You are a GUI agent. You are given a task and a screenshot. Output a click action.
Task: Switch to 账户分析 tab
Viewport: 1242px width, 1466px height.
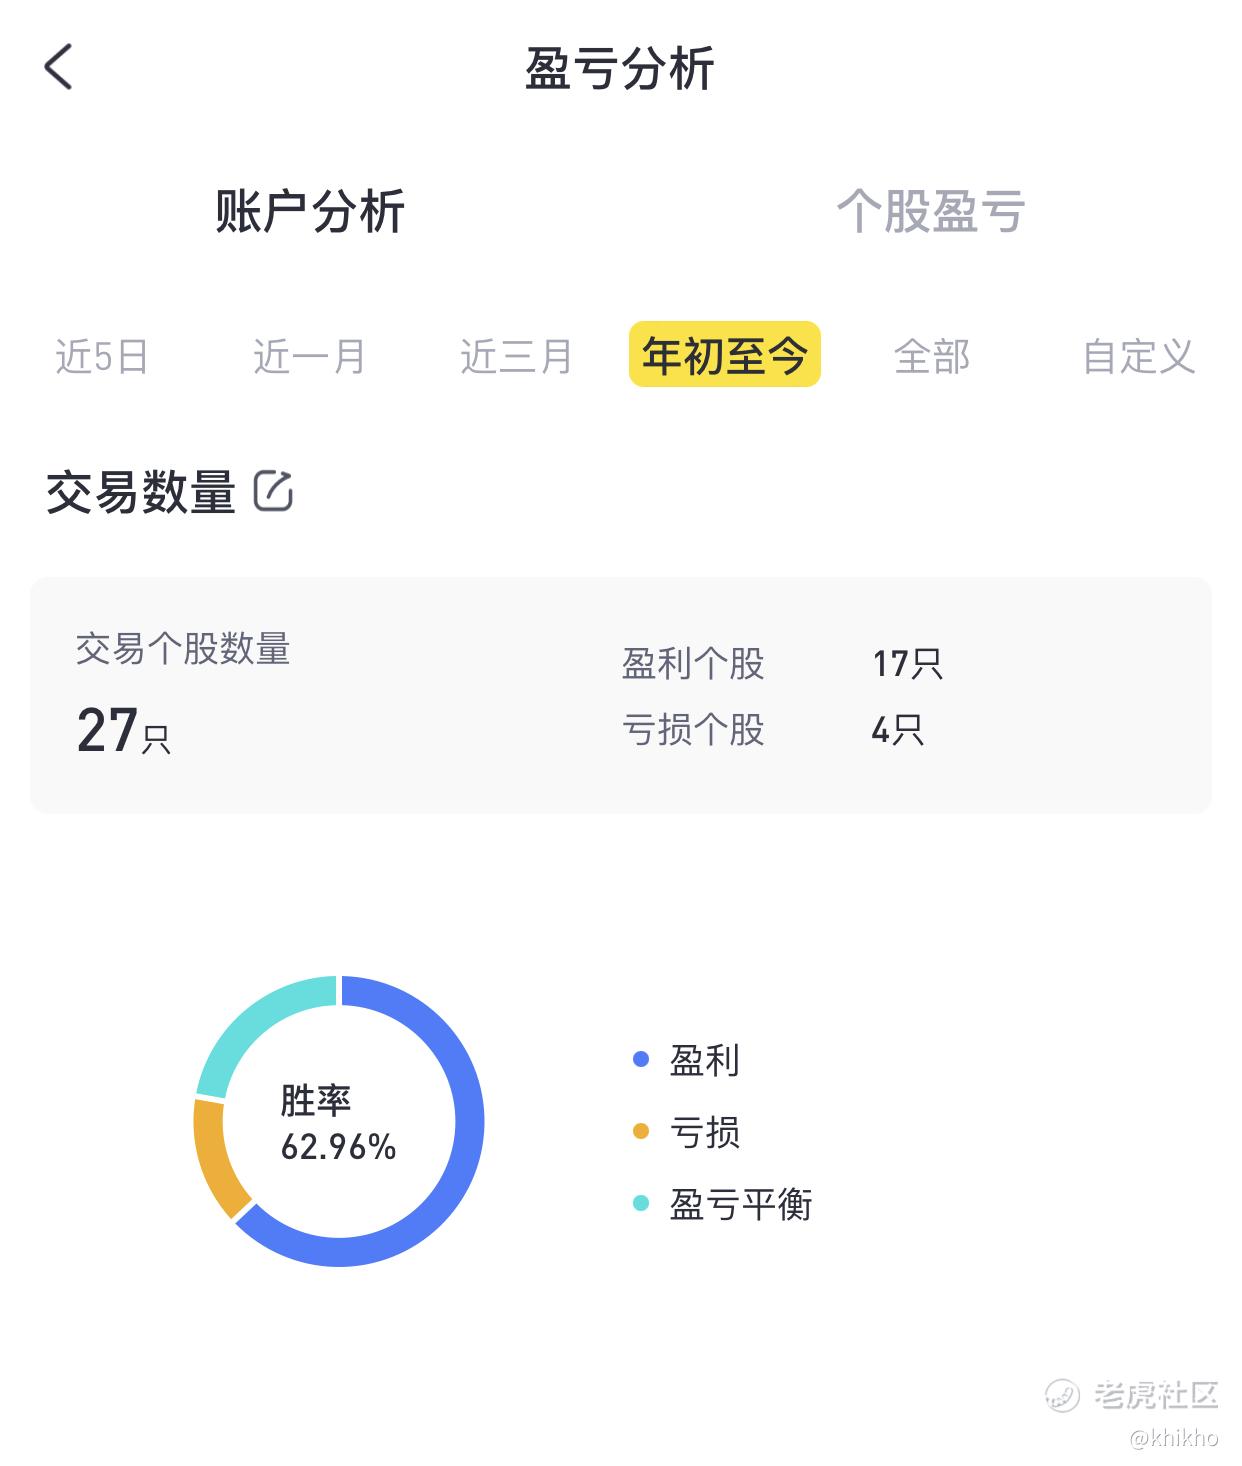pos(310,211)
